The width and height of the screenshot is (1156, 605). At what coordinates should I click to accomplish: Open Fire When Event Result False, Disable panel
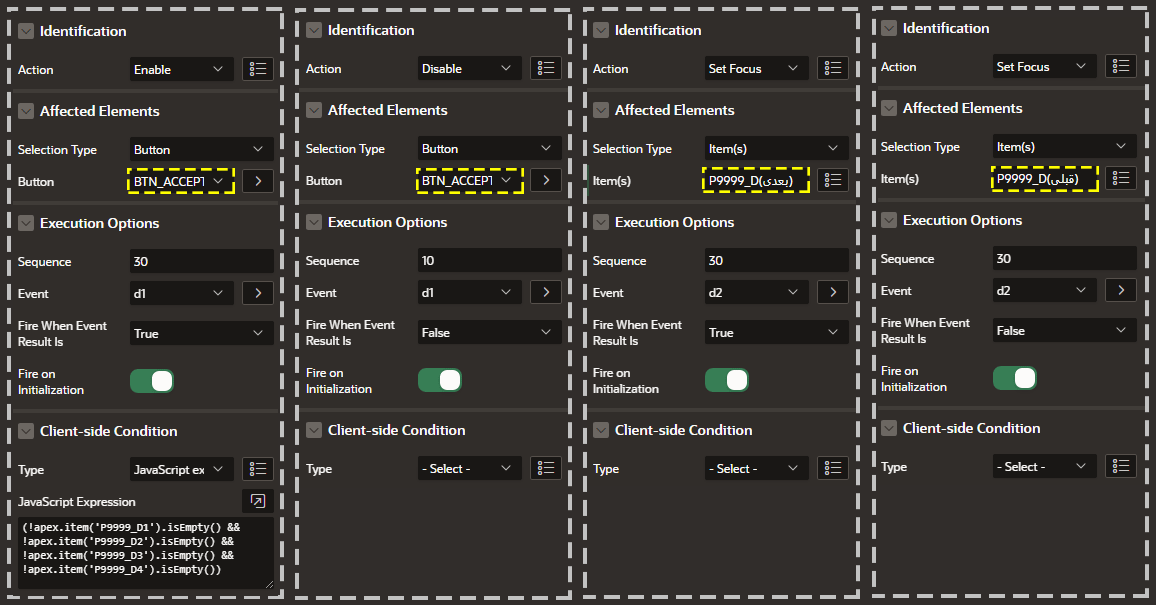[490, 332]
